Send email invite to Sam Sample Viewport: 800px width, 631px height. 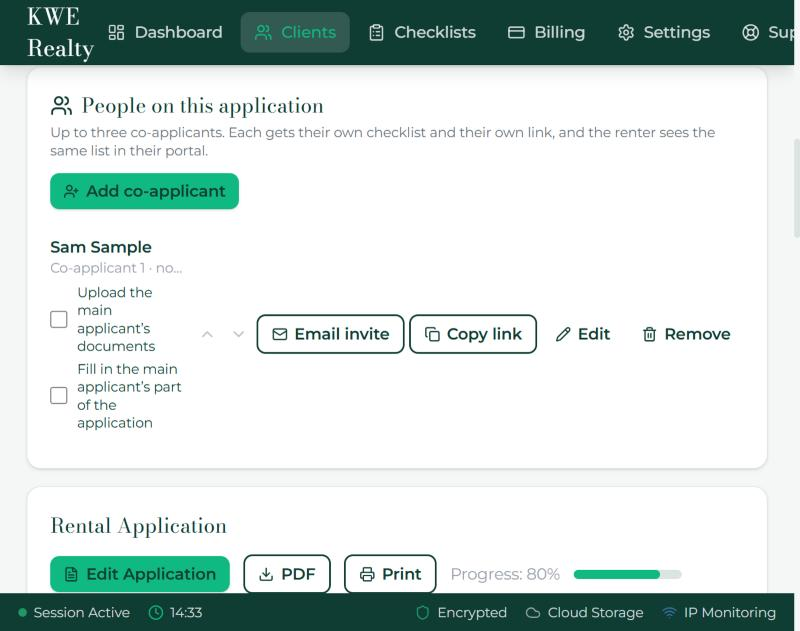click(x=330, y=334)
